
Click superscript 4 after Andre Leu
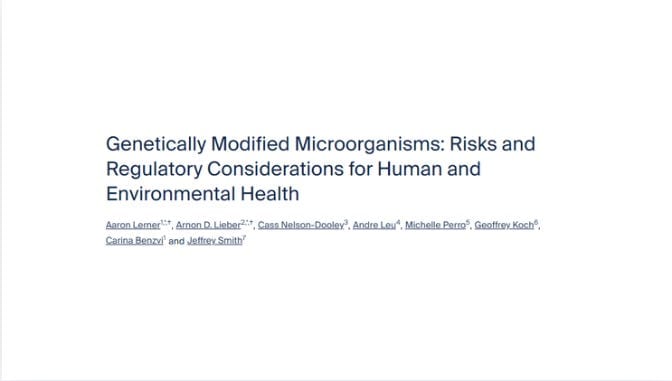(x=398, y=222)
